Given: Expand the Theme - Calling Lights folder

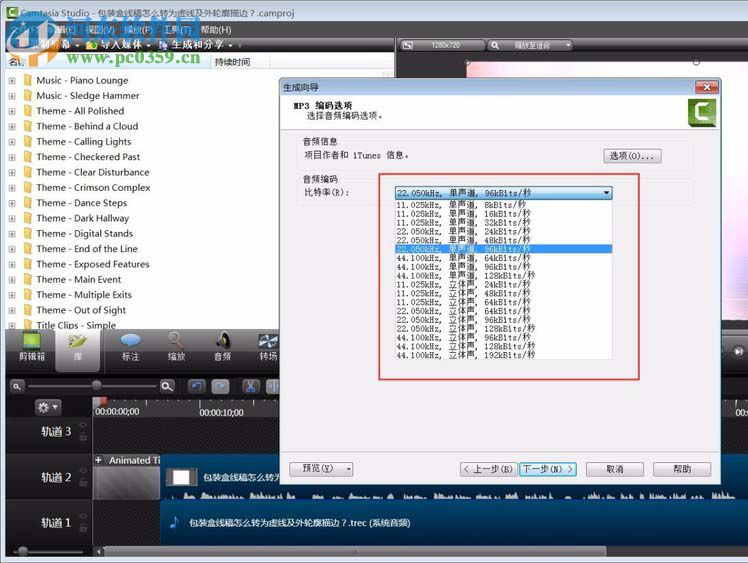Looking at the screenshot, I should point(12,142).
